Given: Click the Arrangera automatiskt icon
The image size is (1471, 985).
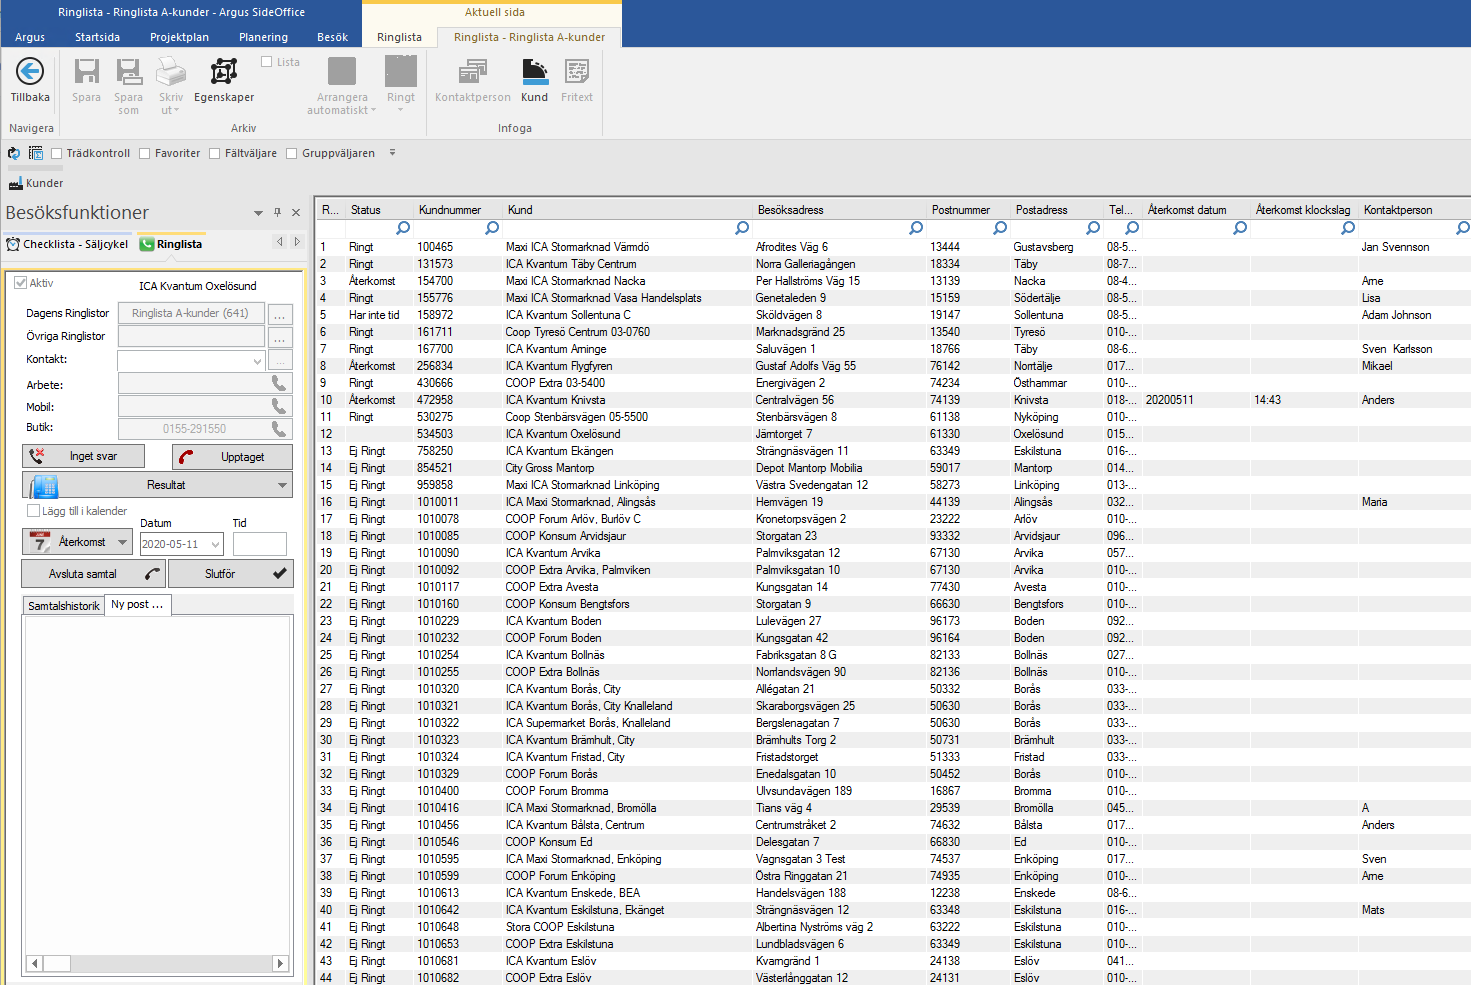Looking at the screenshot, I should coord(342,71).
